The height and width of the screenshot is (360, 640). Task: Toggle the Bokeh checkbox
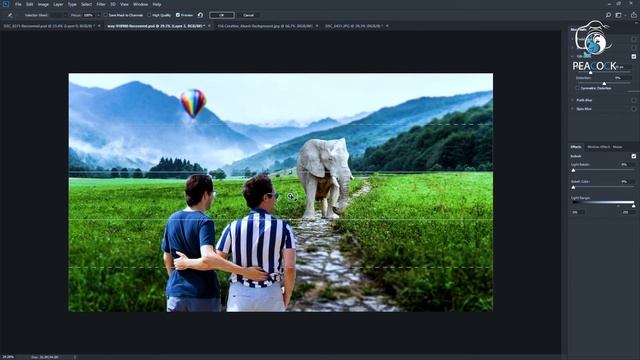tap(634, 156)
